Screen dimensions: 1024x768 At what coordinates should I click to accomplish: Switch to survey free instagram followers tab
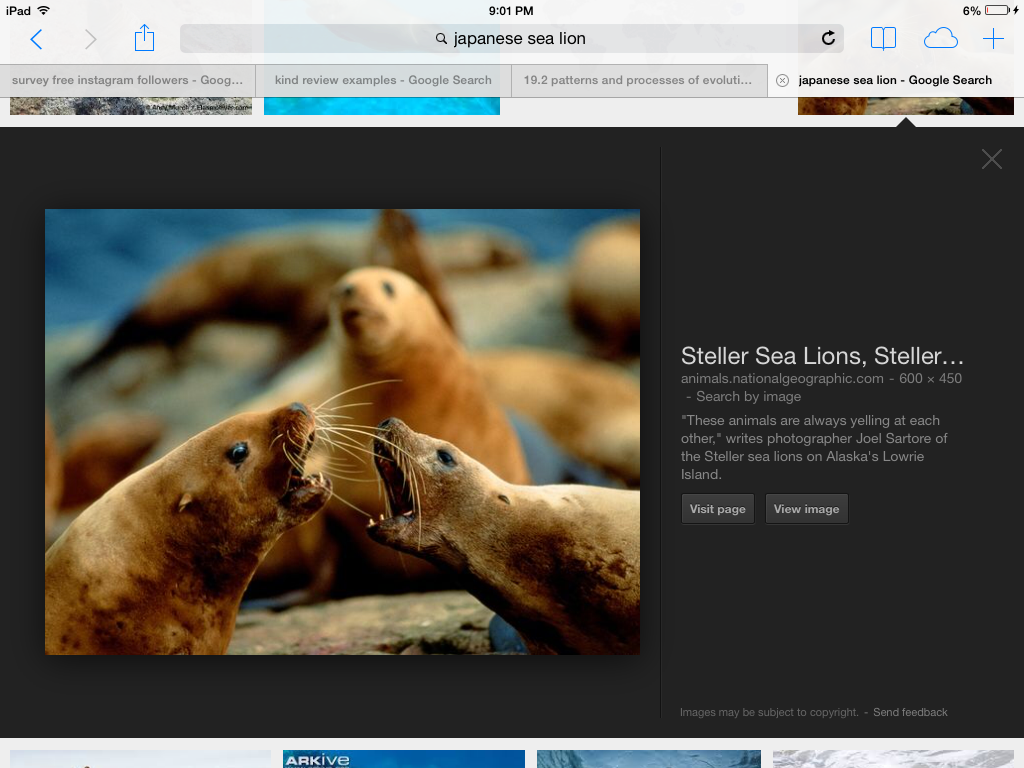[x=127, y=80]
